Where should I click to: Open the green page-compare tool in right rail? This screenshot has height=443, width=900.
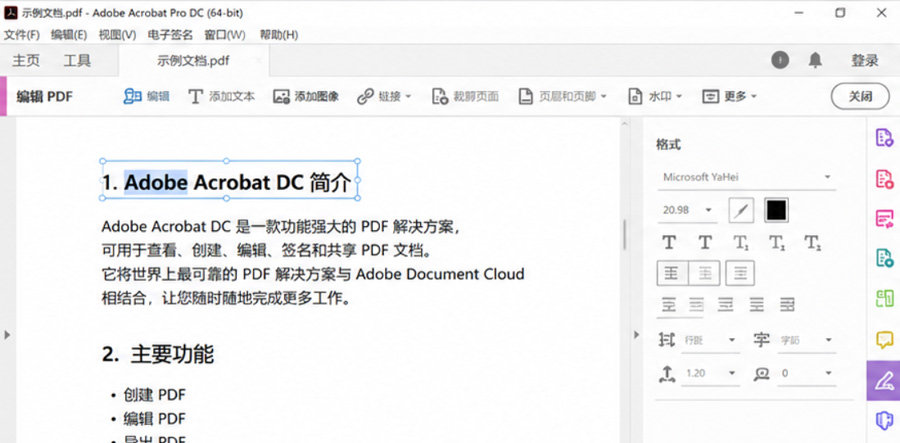(884, 298)
